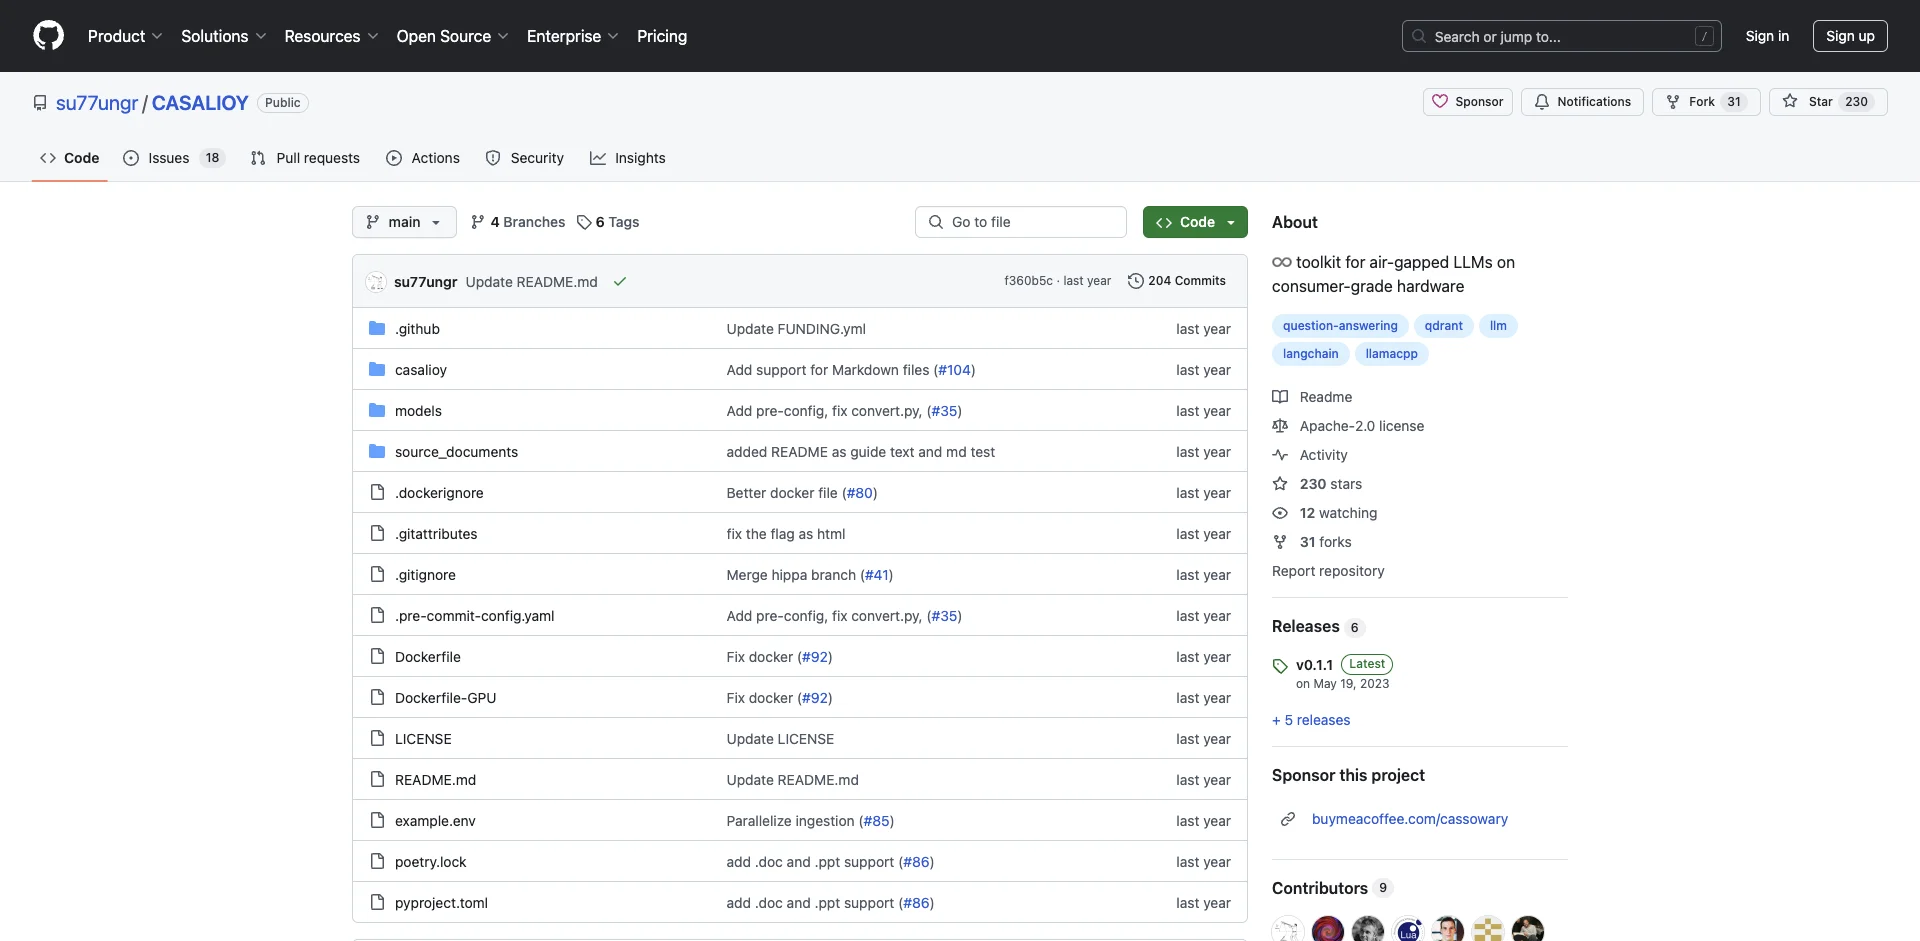
Task: Expand the Resources navigation menu
Action: [331, 36]
